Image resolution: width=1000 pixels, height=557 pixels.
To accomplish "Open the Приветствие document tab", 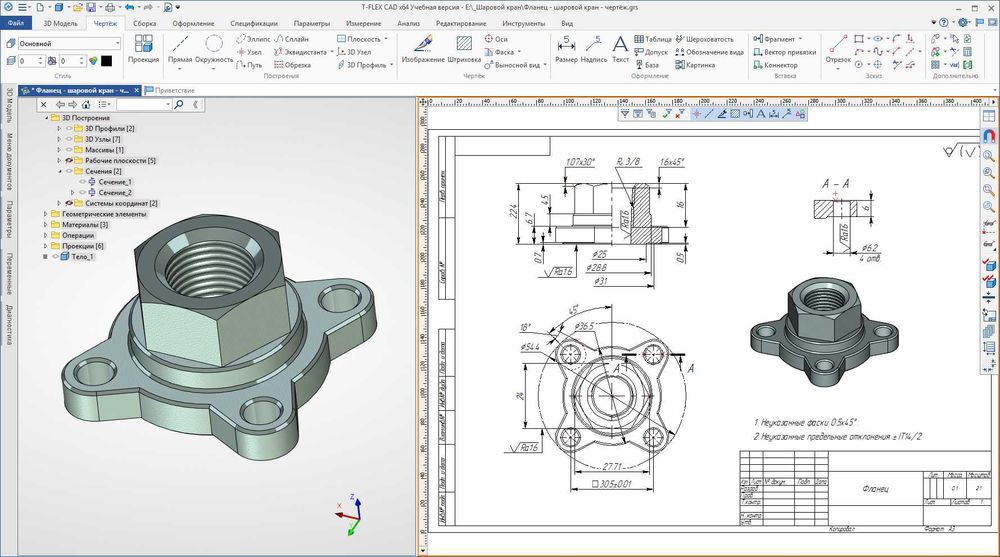I will pyautogui.click(x=175, y=89).
